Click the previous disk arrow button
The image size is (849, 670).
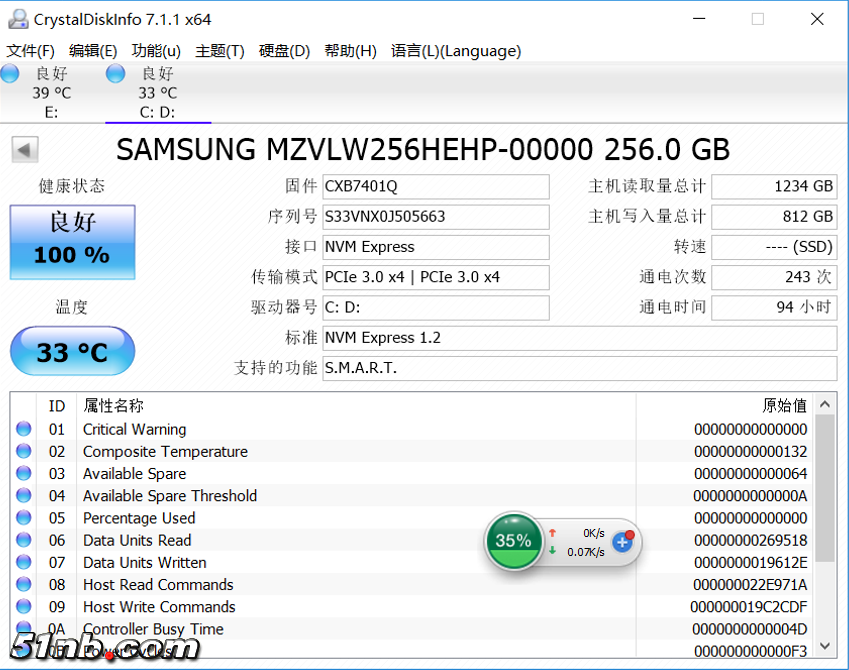[x=25, y=150]
